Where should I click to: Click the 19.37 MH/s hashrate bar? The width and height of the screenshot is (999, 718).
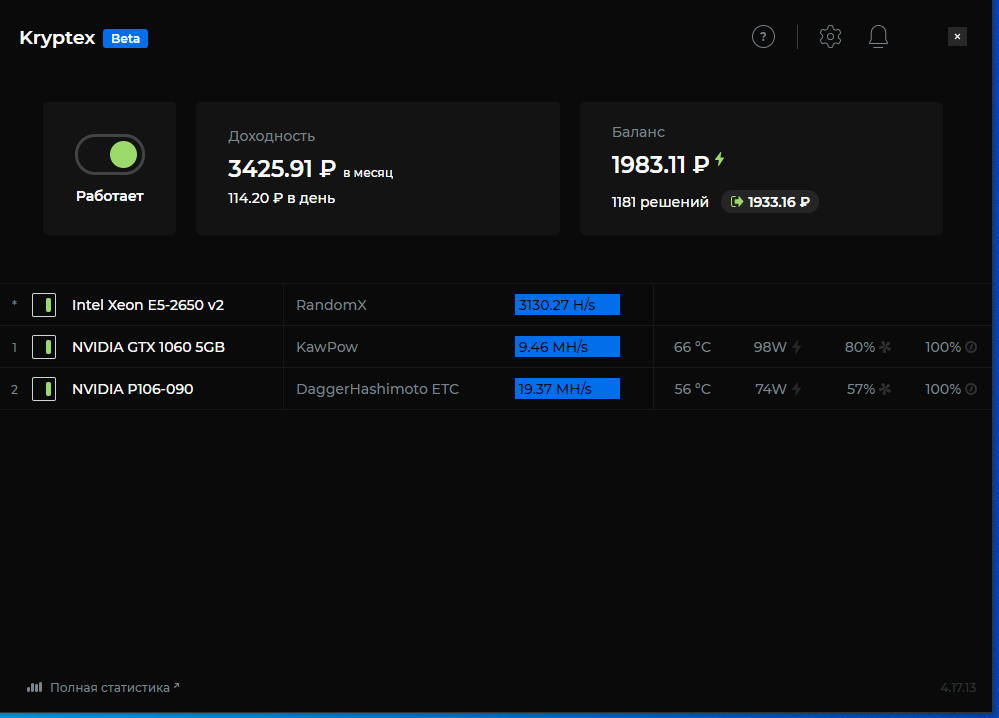pos(567,389)
